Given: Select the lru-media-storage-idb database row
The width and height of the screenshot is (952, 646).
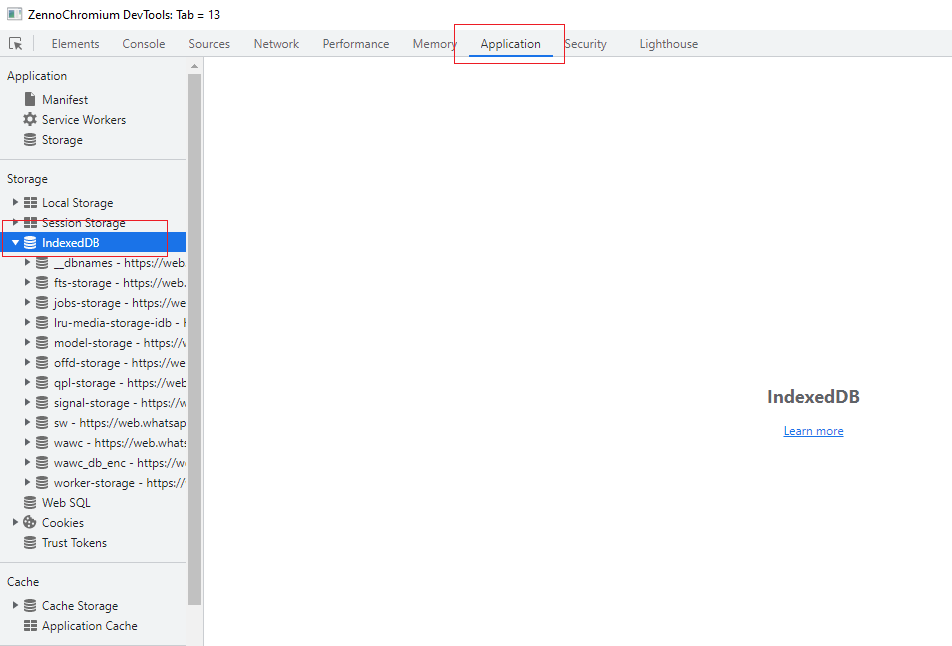Looking at the screenshot, I should coord(93,322).
